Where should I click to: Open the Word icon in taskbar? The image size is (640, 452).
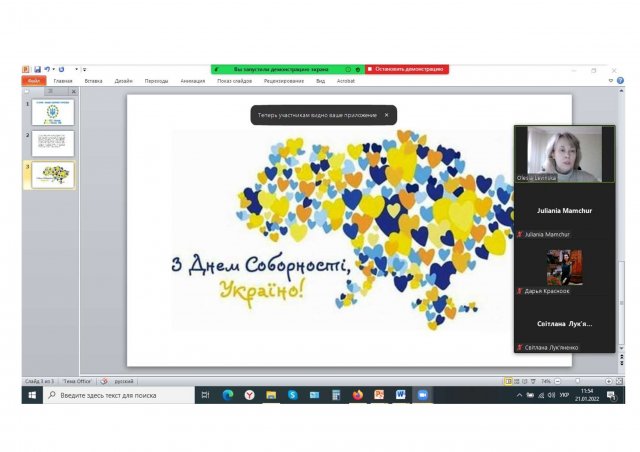point(401,395)
